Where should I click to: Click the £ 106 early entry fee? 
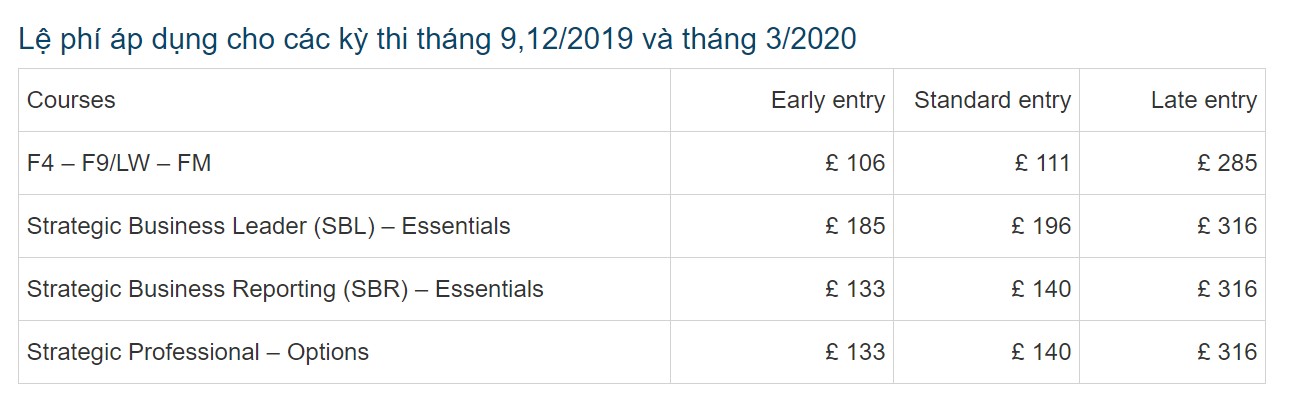click(x=855, y=163)
